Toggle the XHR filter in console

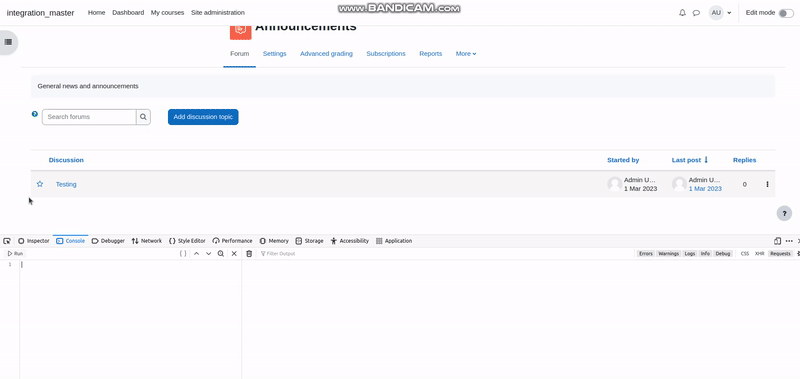[x=760, y=254]
